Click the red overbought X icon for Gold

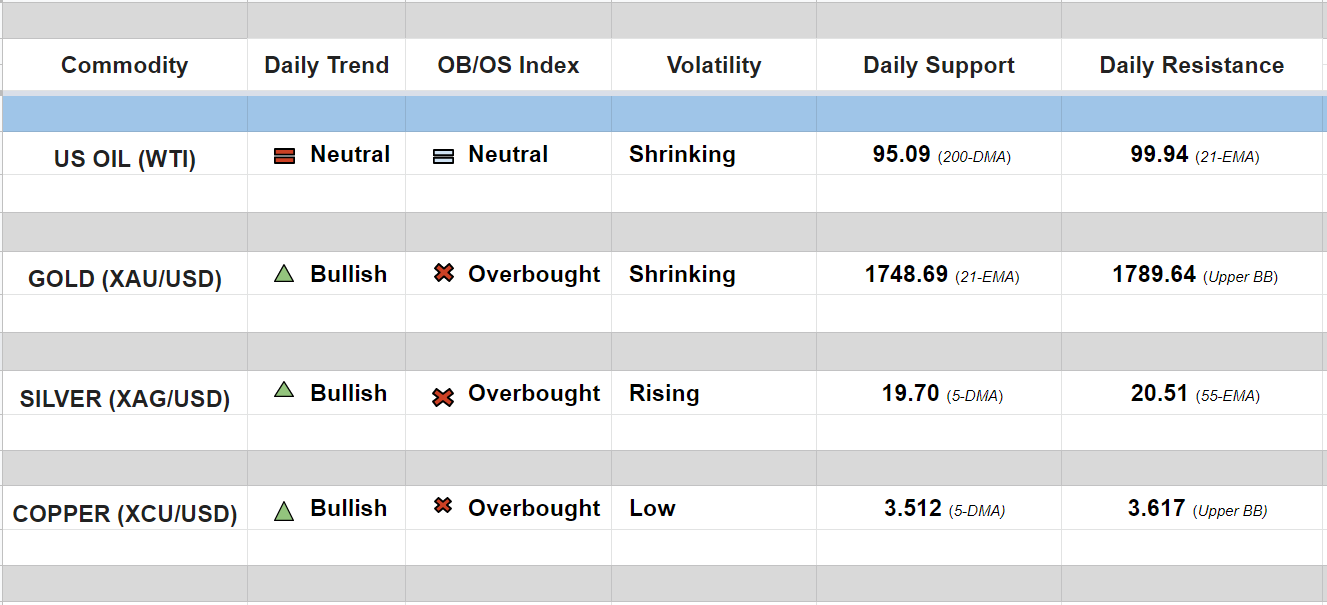[444, 273]
